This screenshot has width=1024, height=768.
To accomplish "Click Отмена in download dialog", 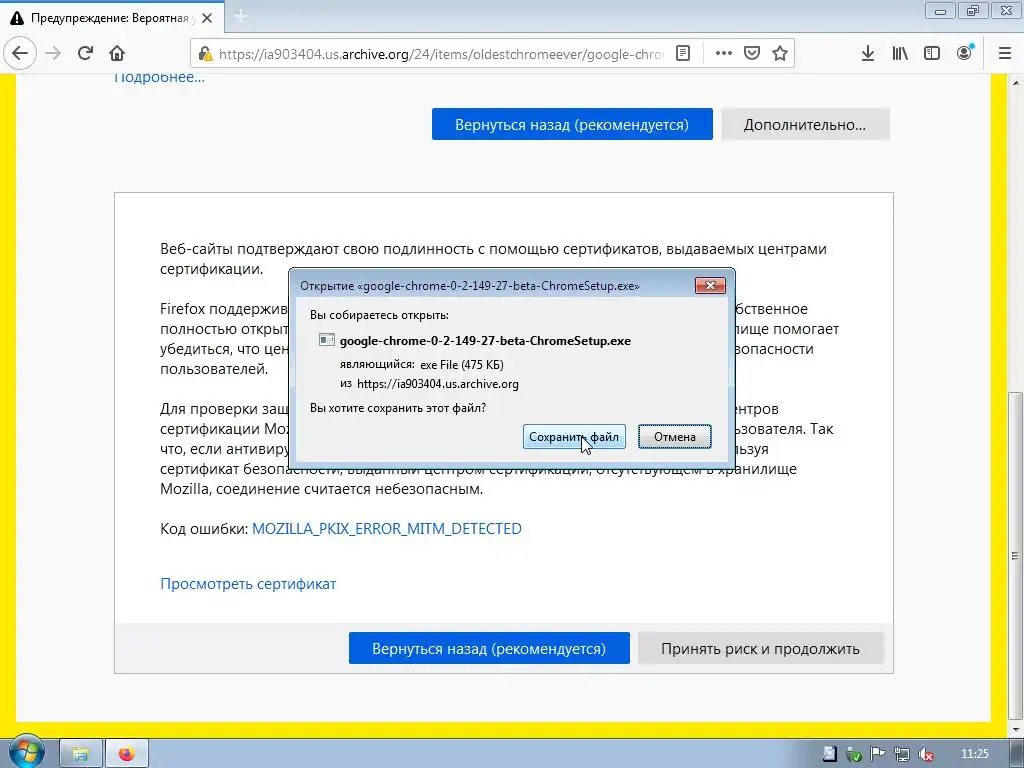I will coord(675,437).
